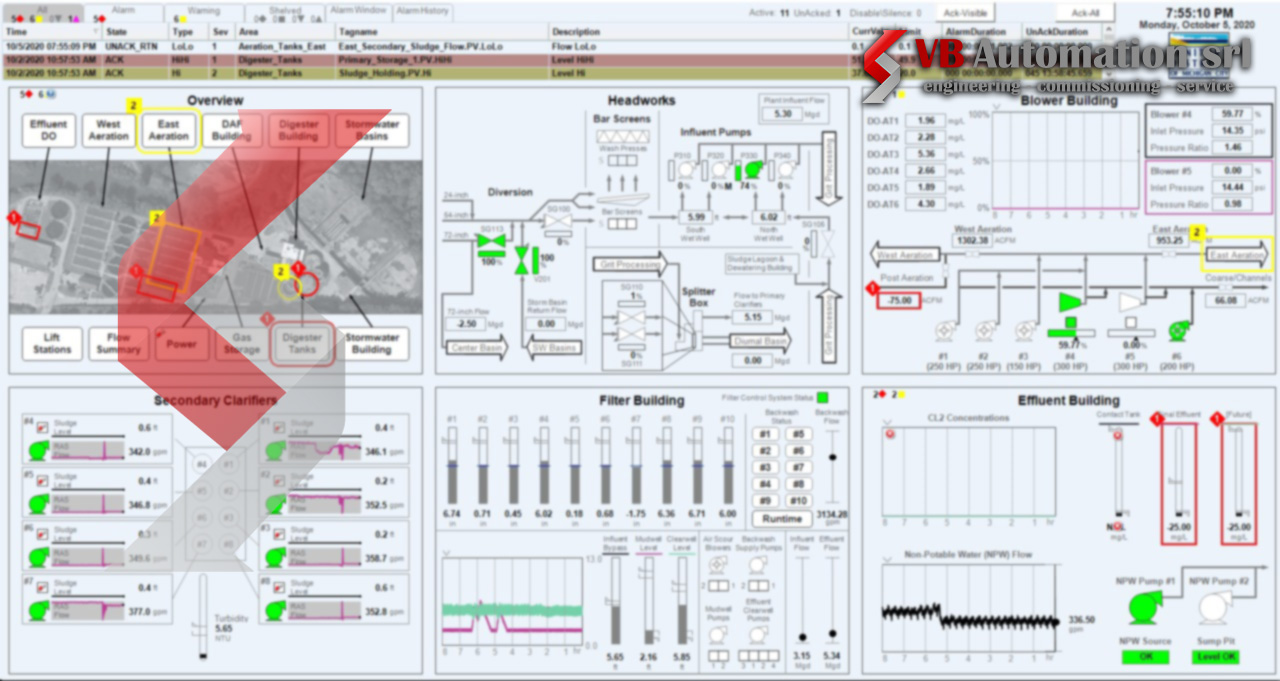Click the Backwash Flow slider indicator
The height and width of the screenshot is (681, 1280).
833,456
